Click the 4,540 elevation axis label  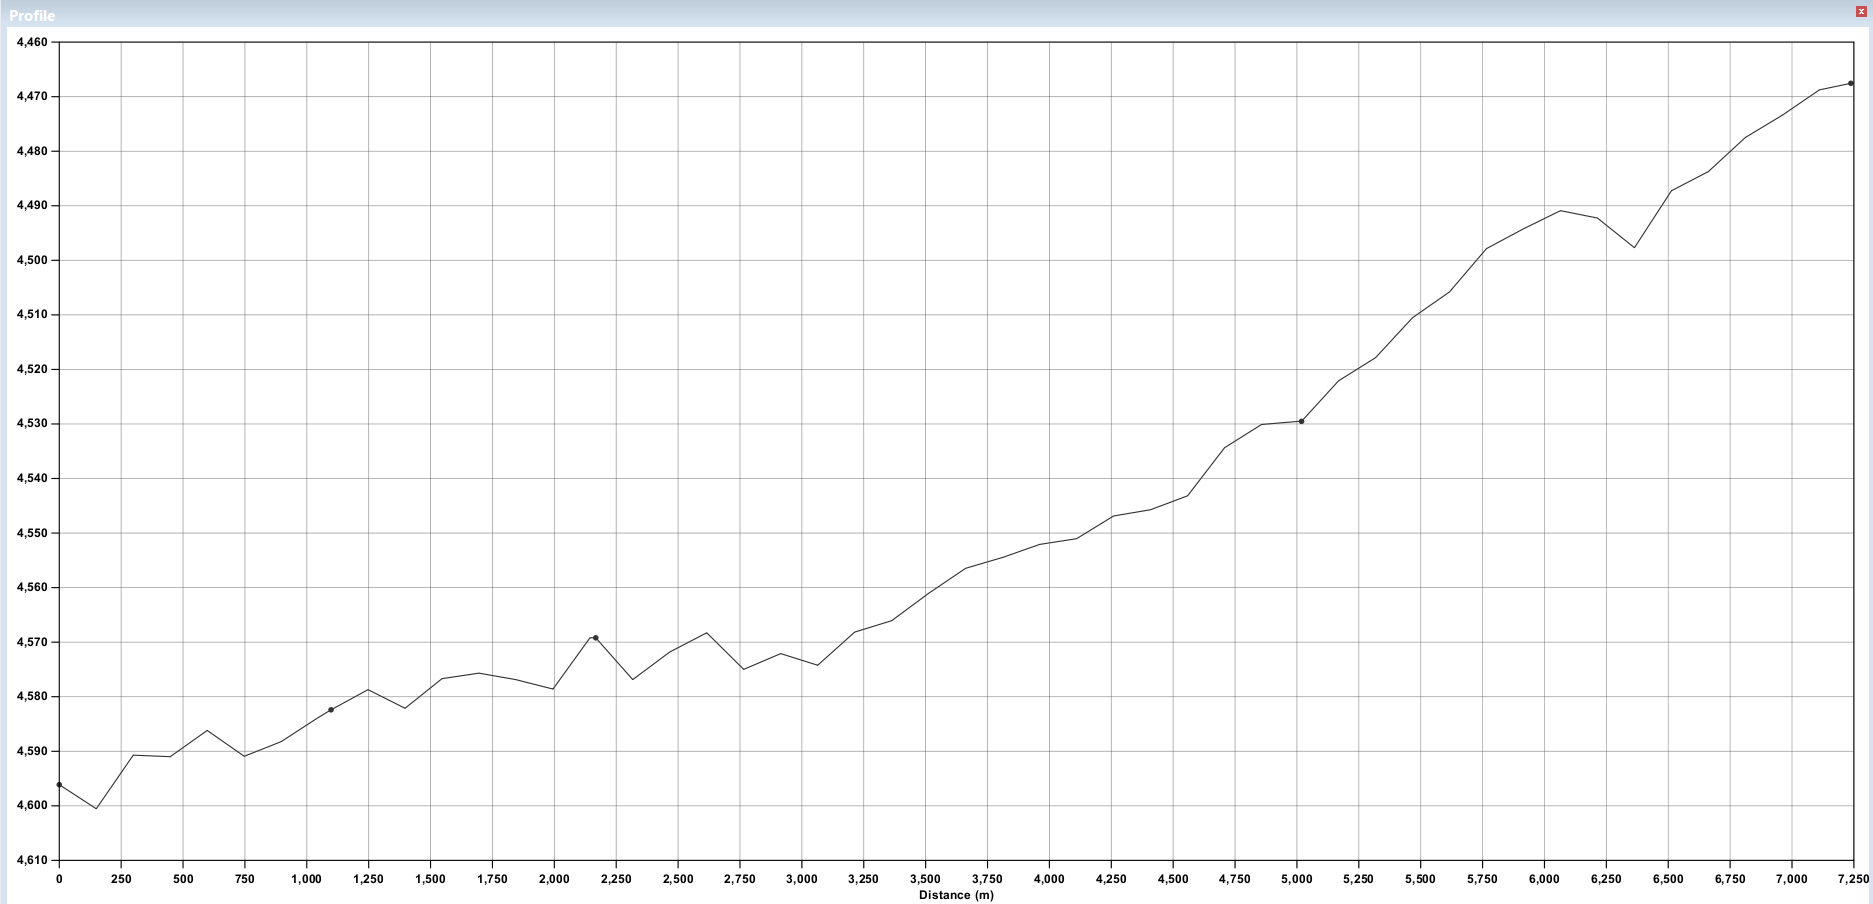tap(32, 478)
